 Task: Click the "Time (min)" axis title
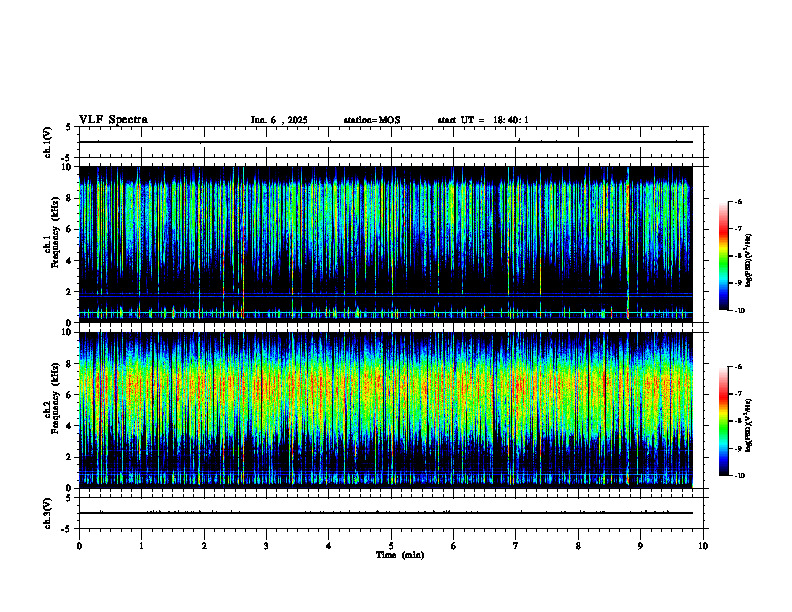point(400,555)
